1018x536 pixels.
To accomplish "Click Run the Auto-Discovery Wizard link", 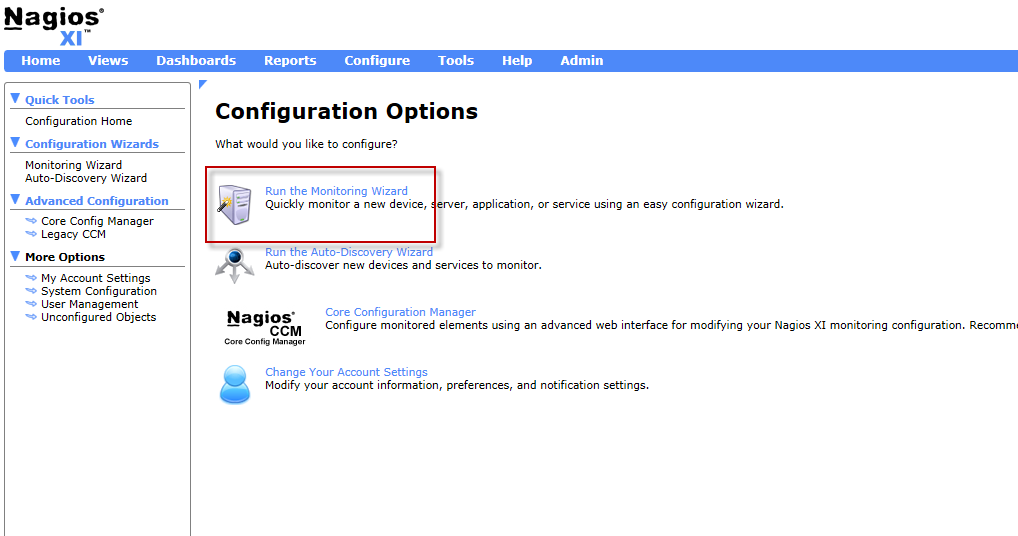I will [349, 252].
